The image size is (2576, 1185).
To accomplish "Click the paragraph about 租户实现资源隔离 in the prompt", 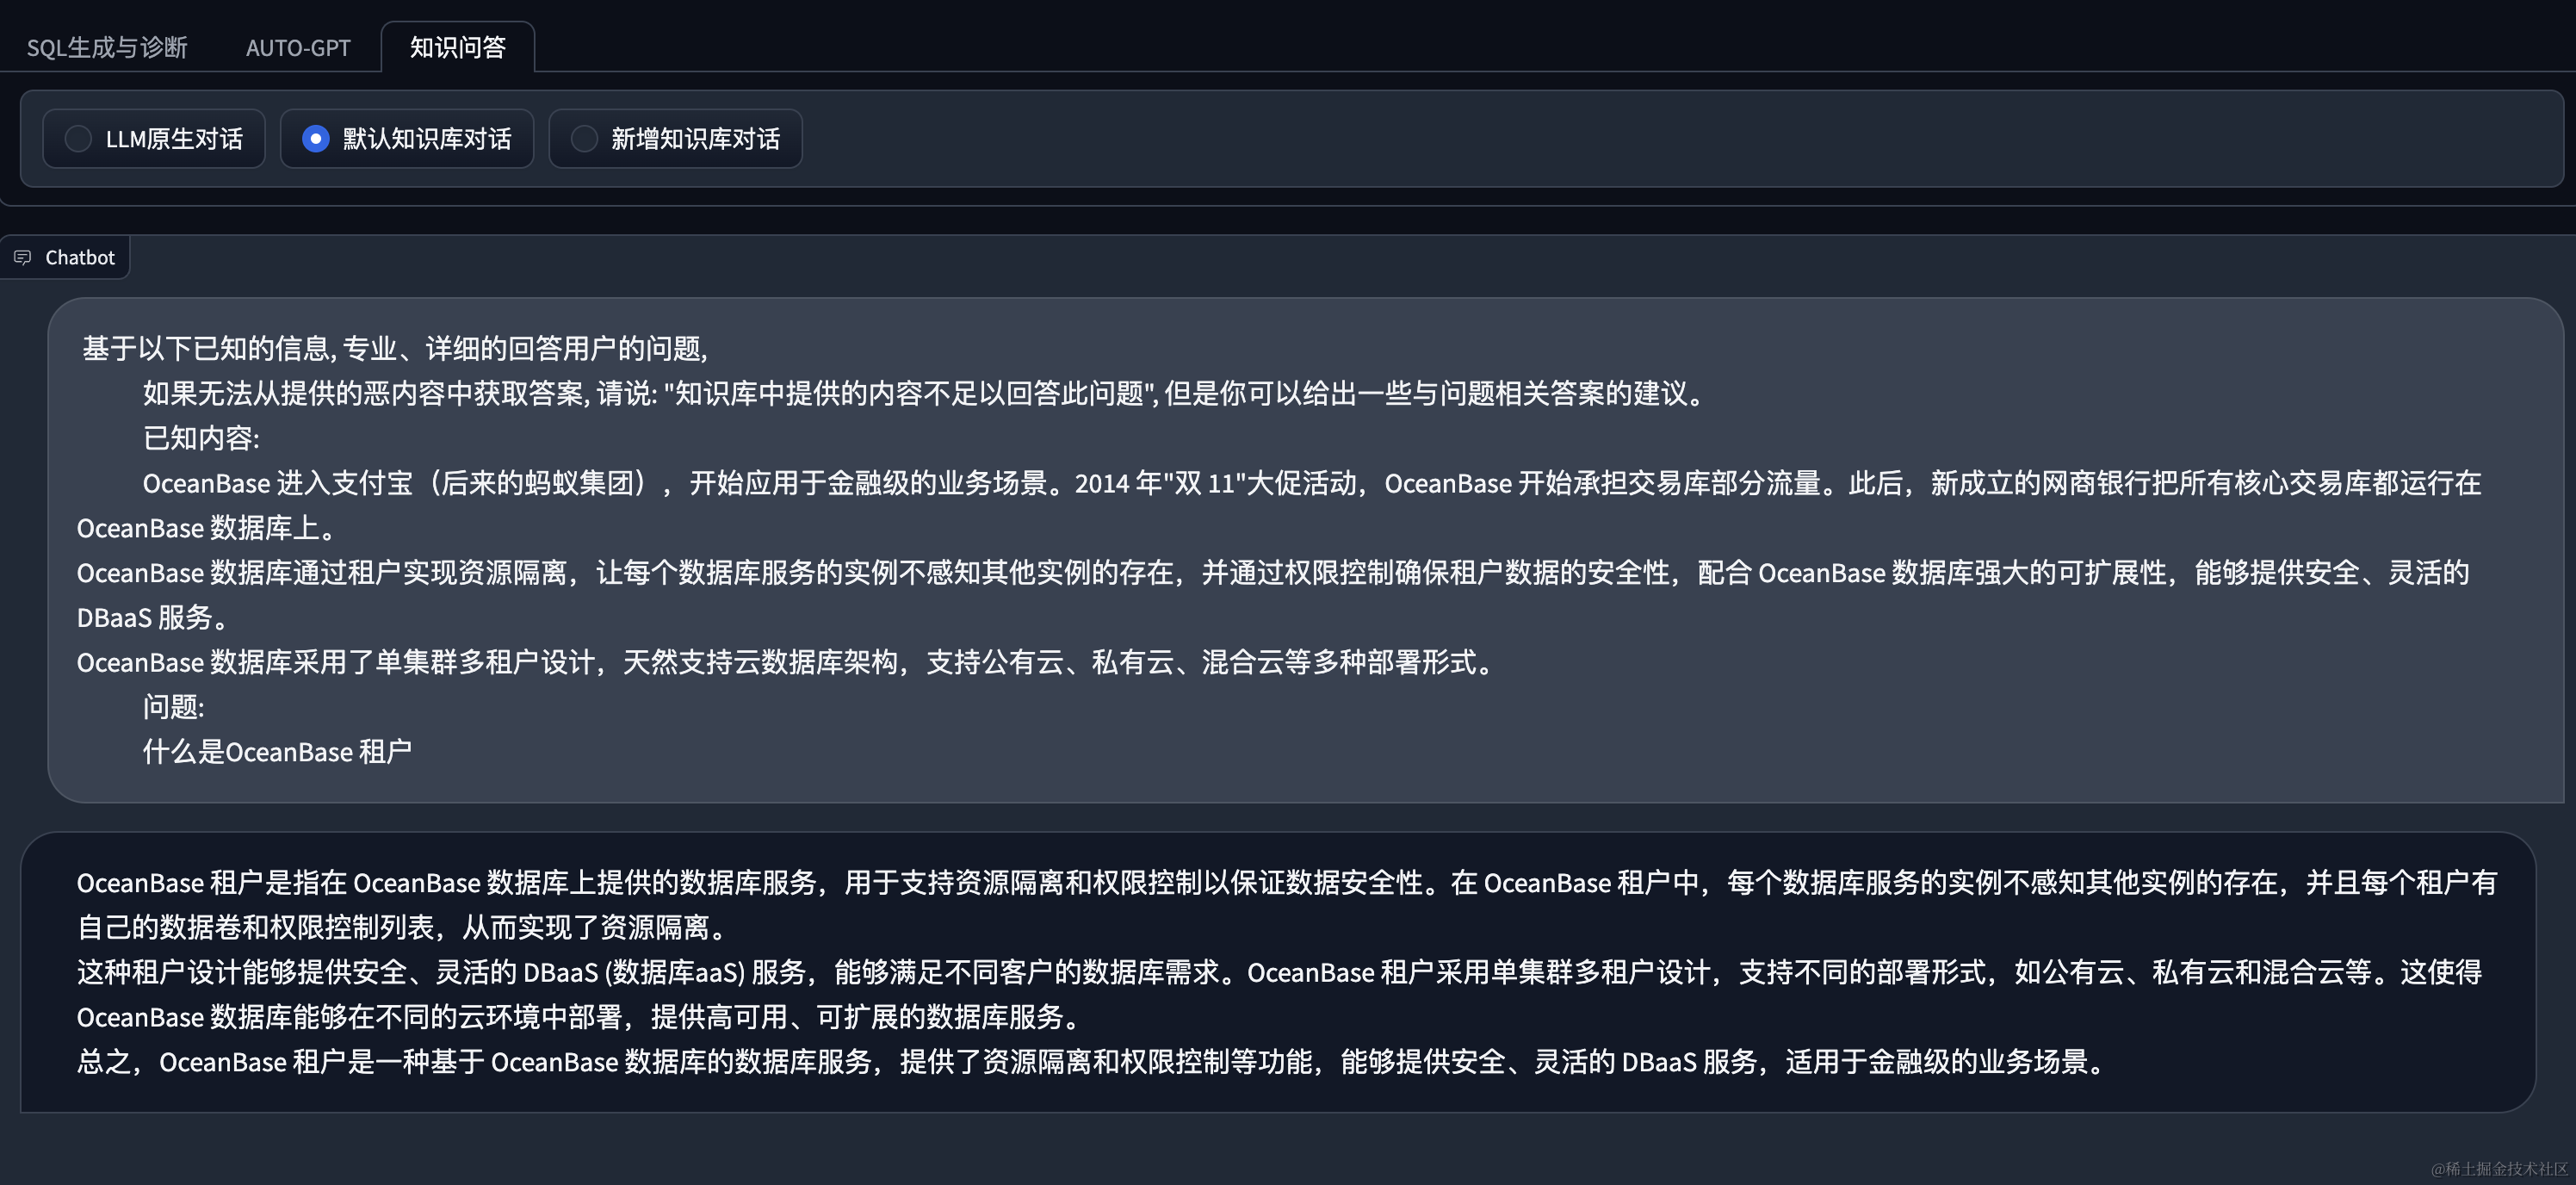I will tap(1273, 595).
